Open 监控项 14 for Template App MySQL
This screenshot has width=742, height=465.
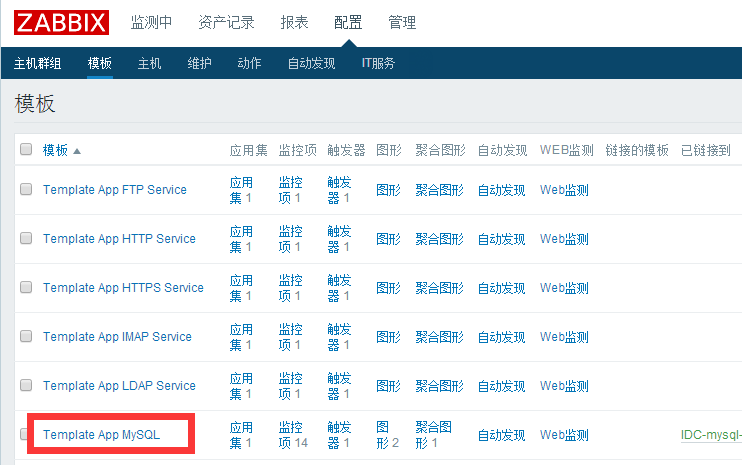point(293,435)
